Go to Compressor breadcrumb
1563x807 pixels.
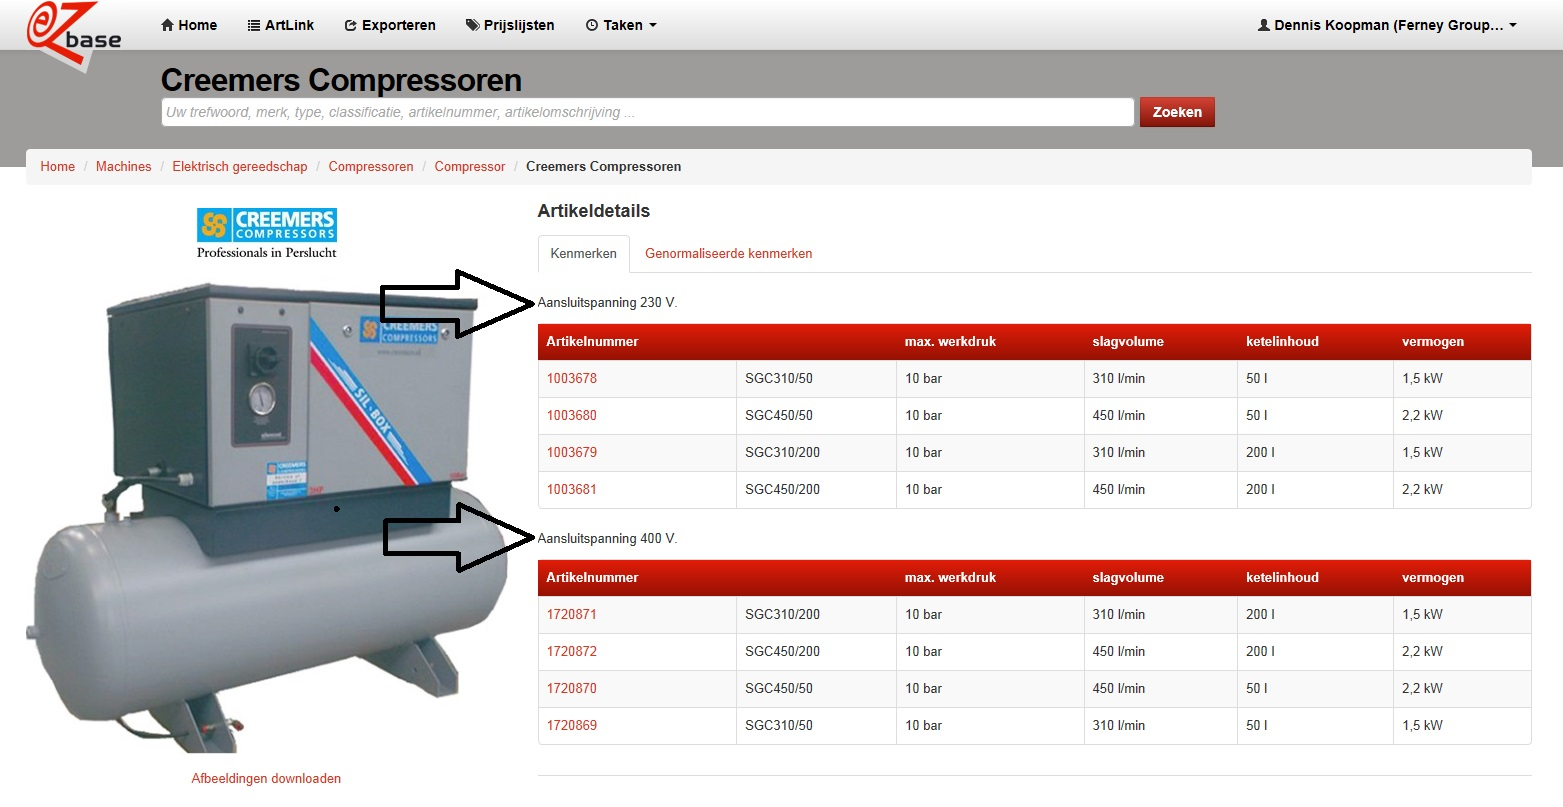[470, 167]
